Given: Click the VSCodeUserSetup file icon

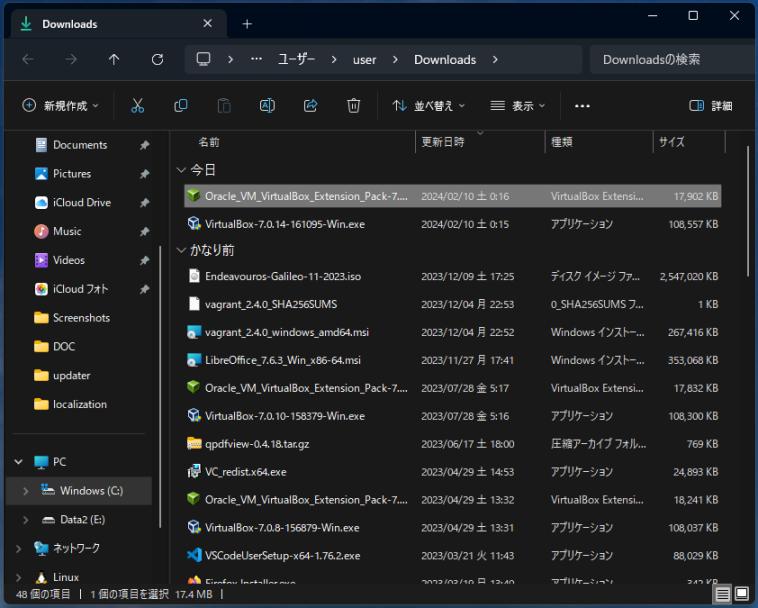Looking at the screenshot, I should point(194,555).
